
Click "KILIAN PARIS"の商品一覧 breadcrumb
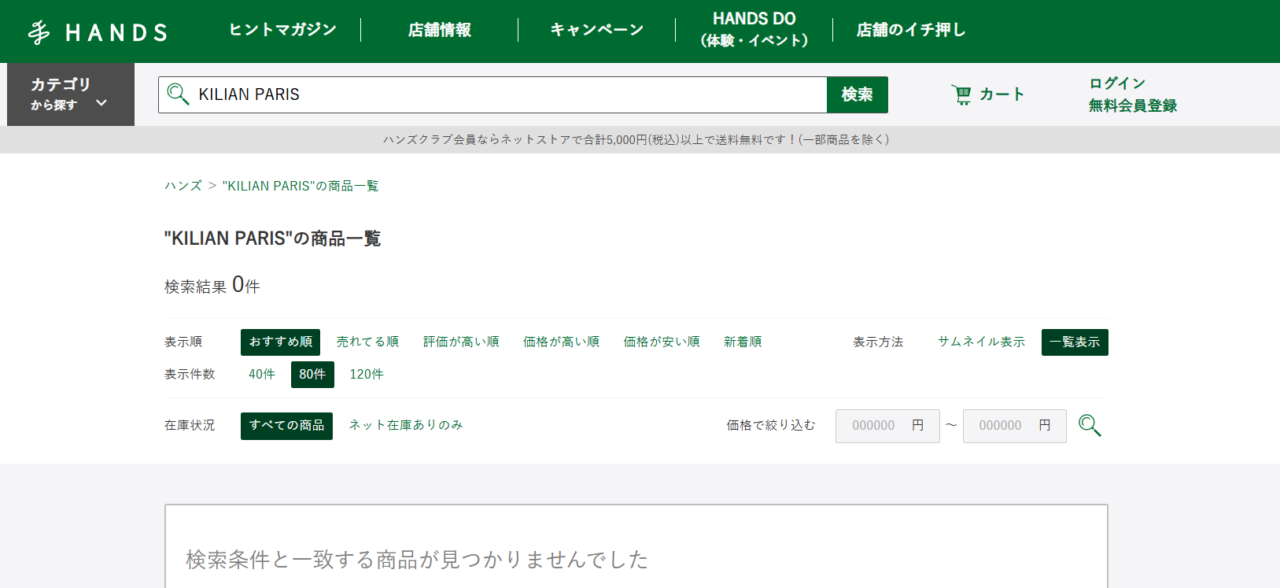tap(300, 186)
